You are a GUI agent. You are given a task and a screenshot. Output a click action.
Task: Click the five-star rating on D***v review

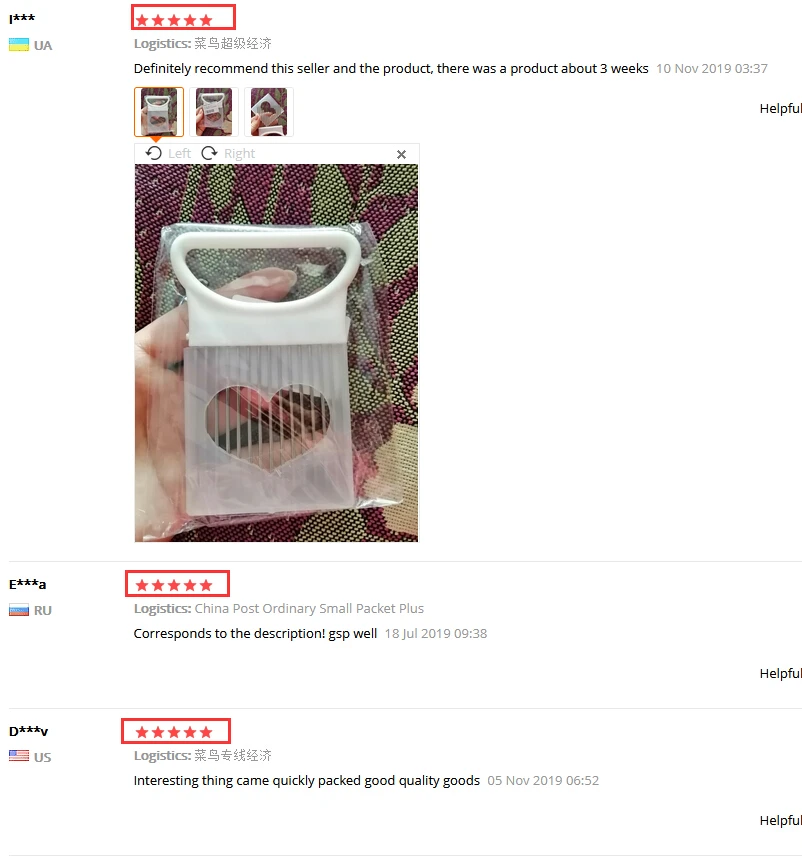tap(174, 732)
